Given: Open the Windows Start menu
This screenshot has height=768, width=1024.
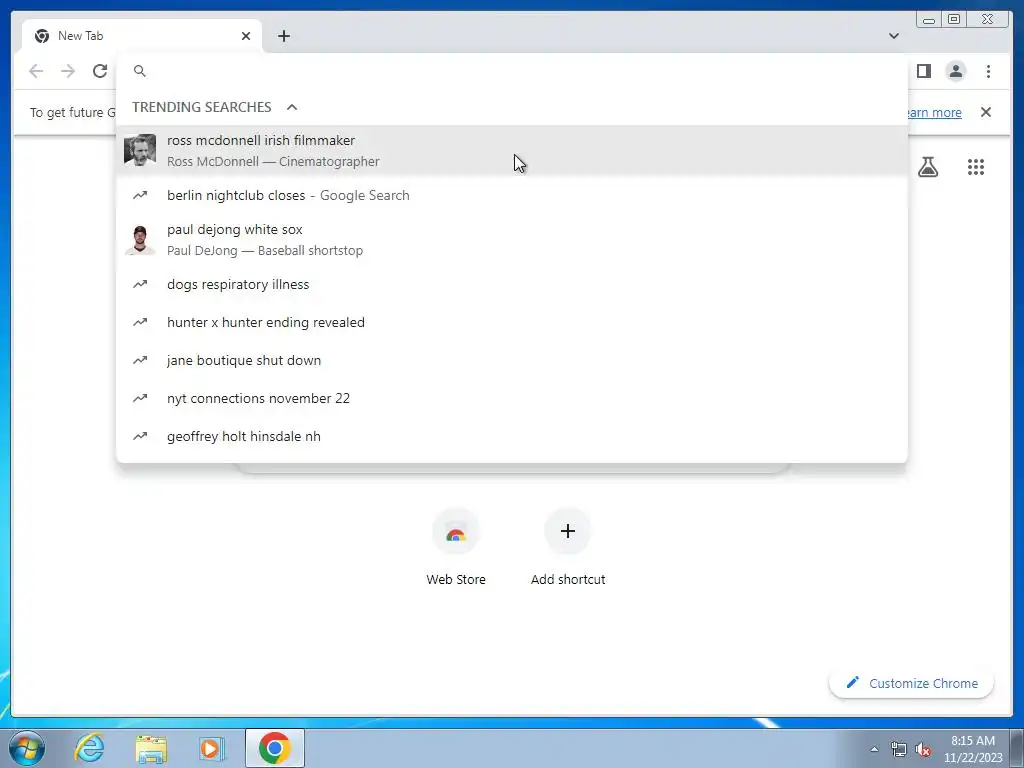Looking at the screenshot, I should (26, 748).
